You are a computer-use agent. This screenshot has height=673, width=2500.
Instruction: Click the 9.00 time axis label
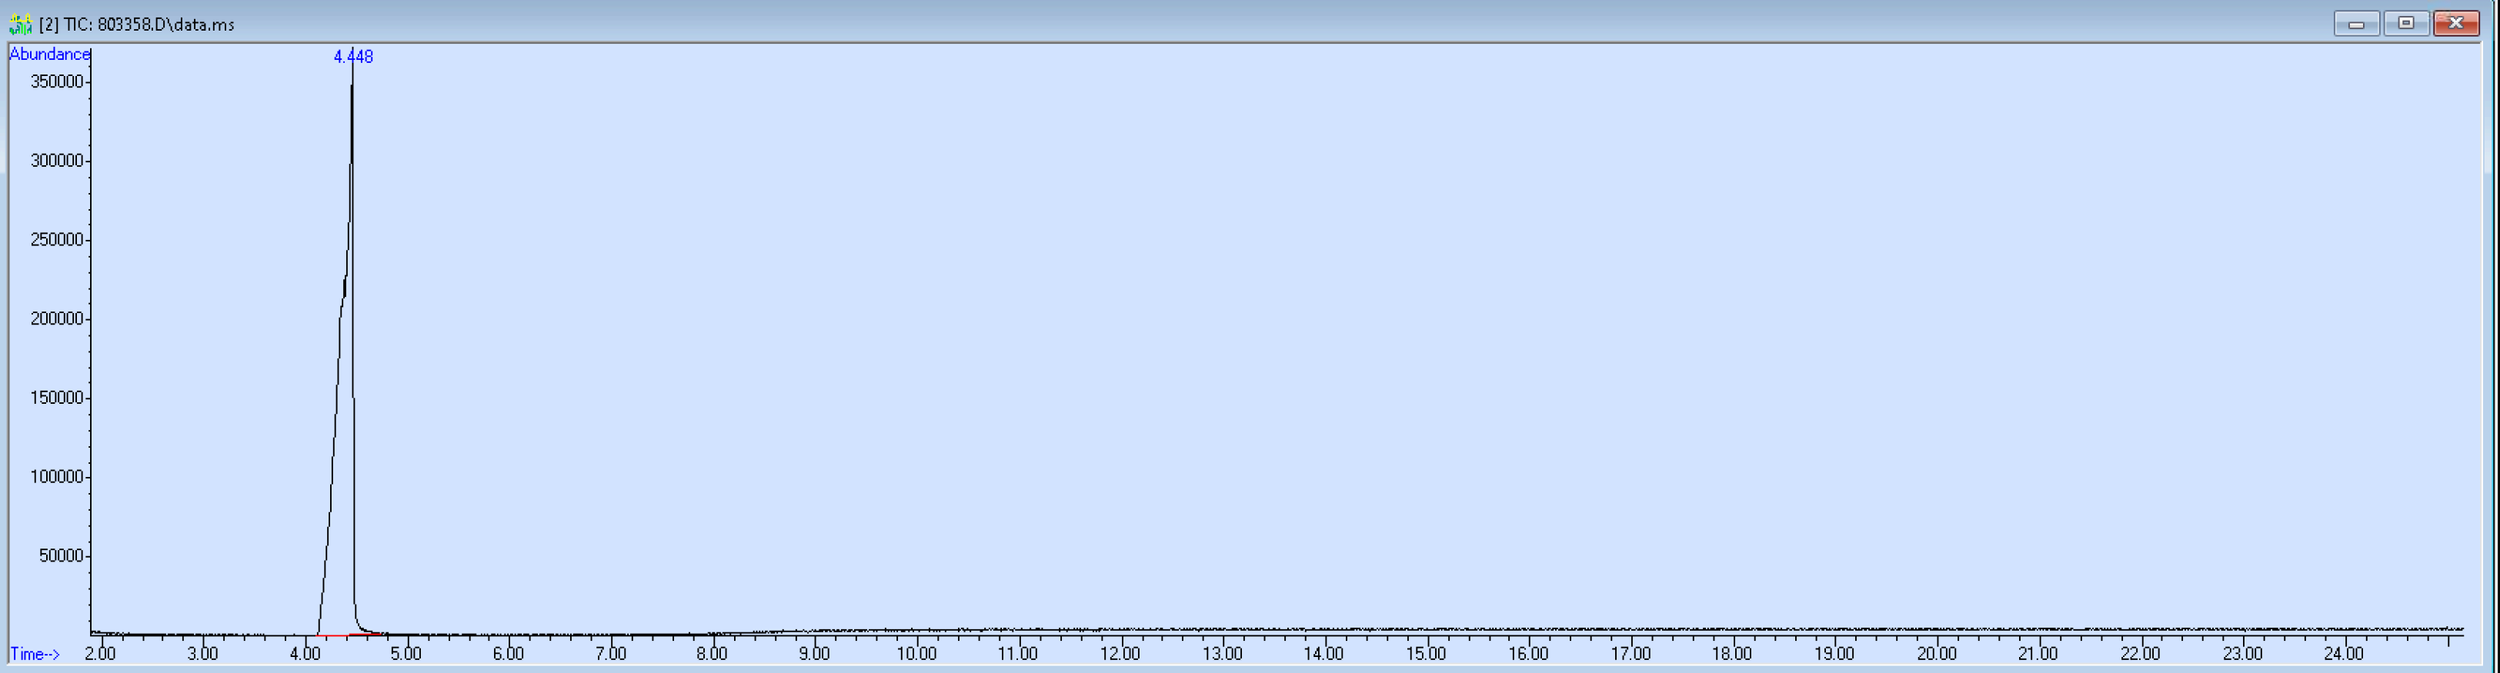coord(814,654)
